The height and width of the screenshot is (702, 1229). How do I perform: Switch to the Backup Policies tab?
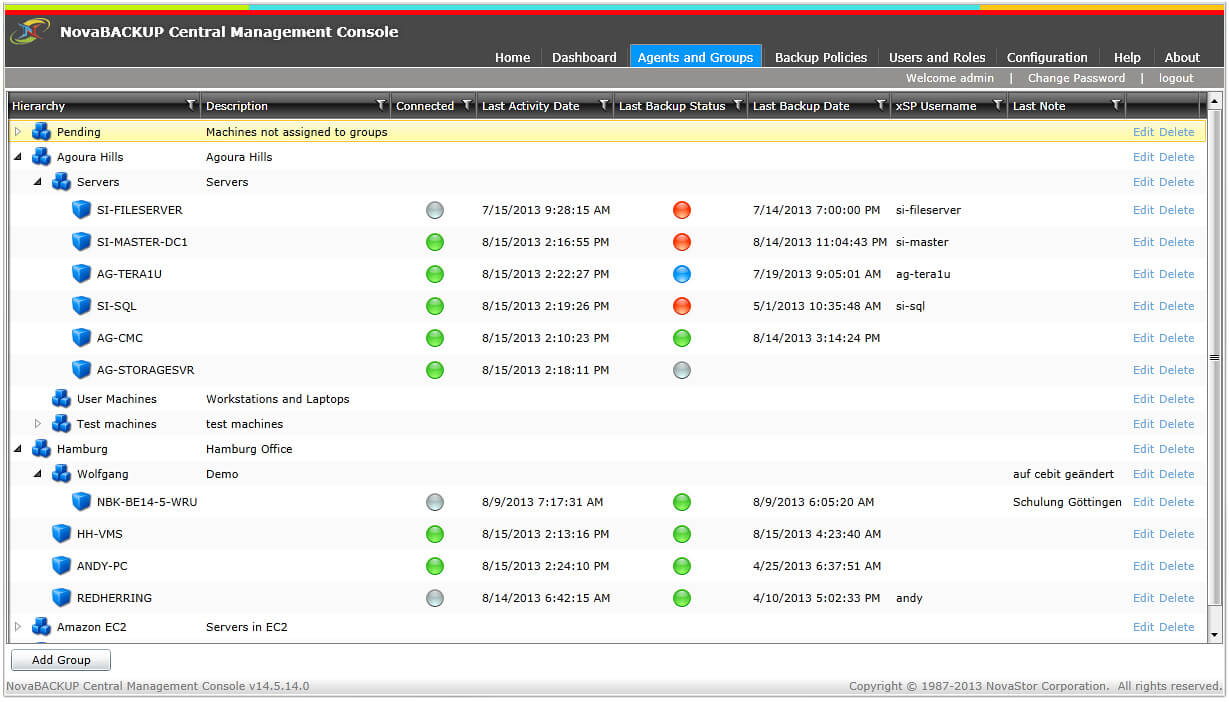pos(821,57)
